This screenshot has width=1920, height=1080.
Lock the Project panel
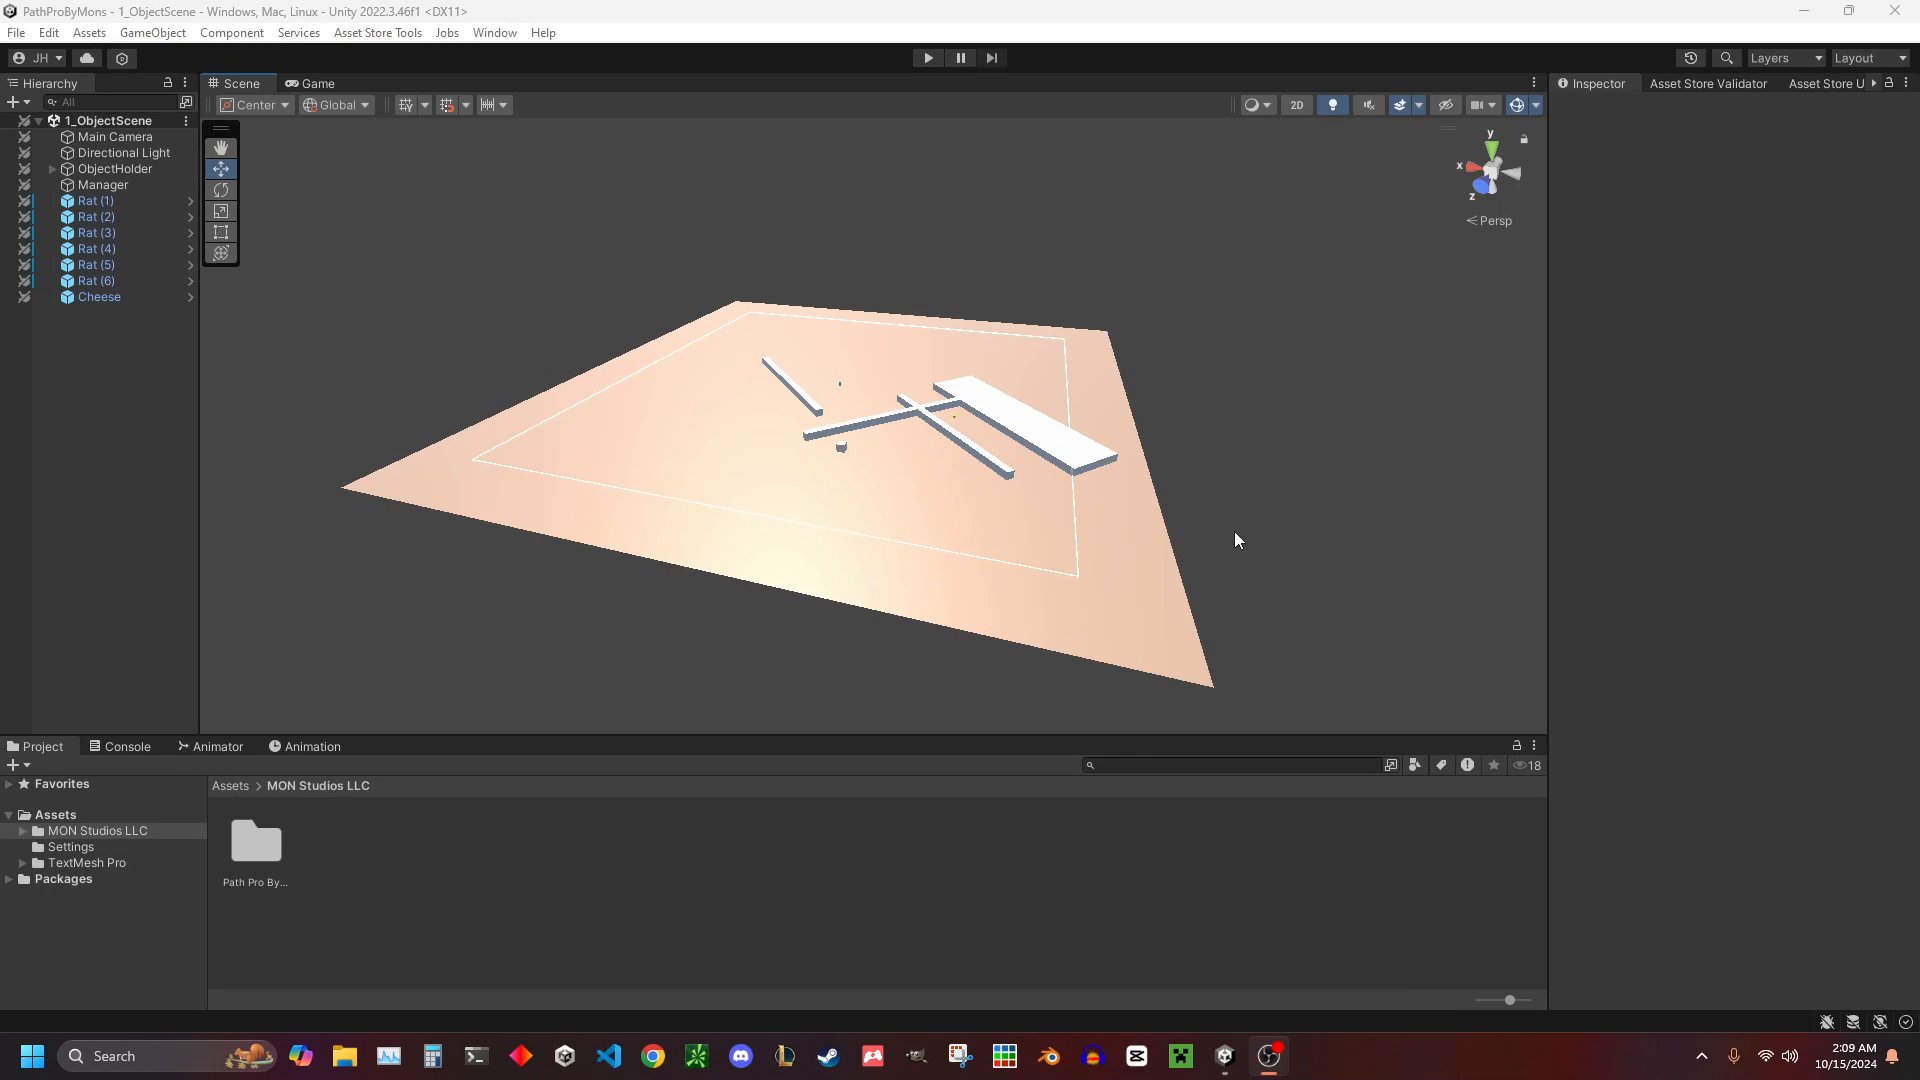[x=1517, y=746]
